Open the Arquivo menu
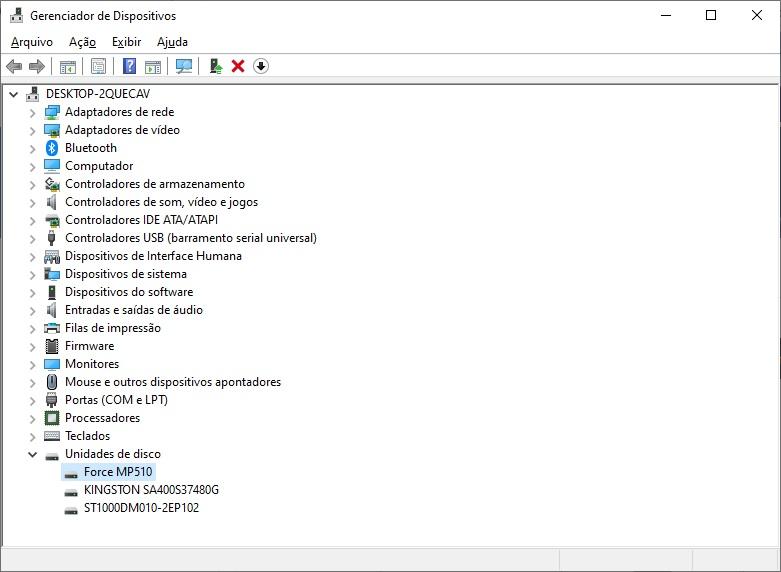The height and width of the screenshot is (572, 781). [x=31, y=42]
